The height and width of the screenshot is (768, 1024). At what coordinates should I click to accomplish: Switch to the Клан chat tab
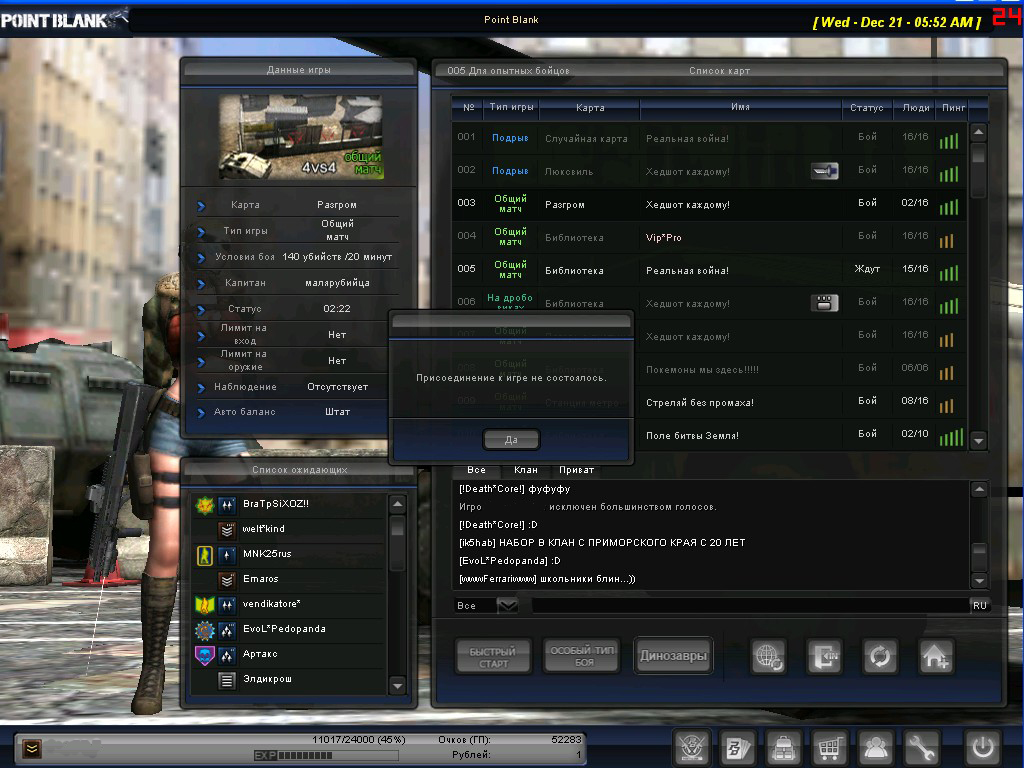click(526, 470)
